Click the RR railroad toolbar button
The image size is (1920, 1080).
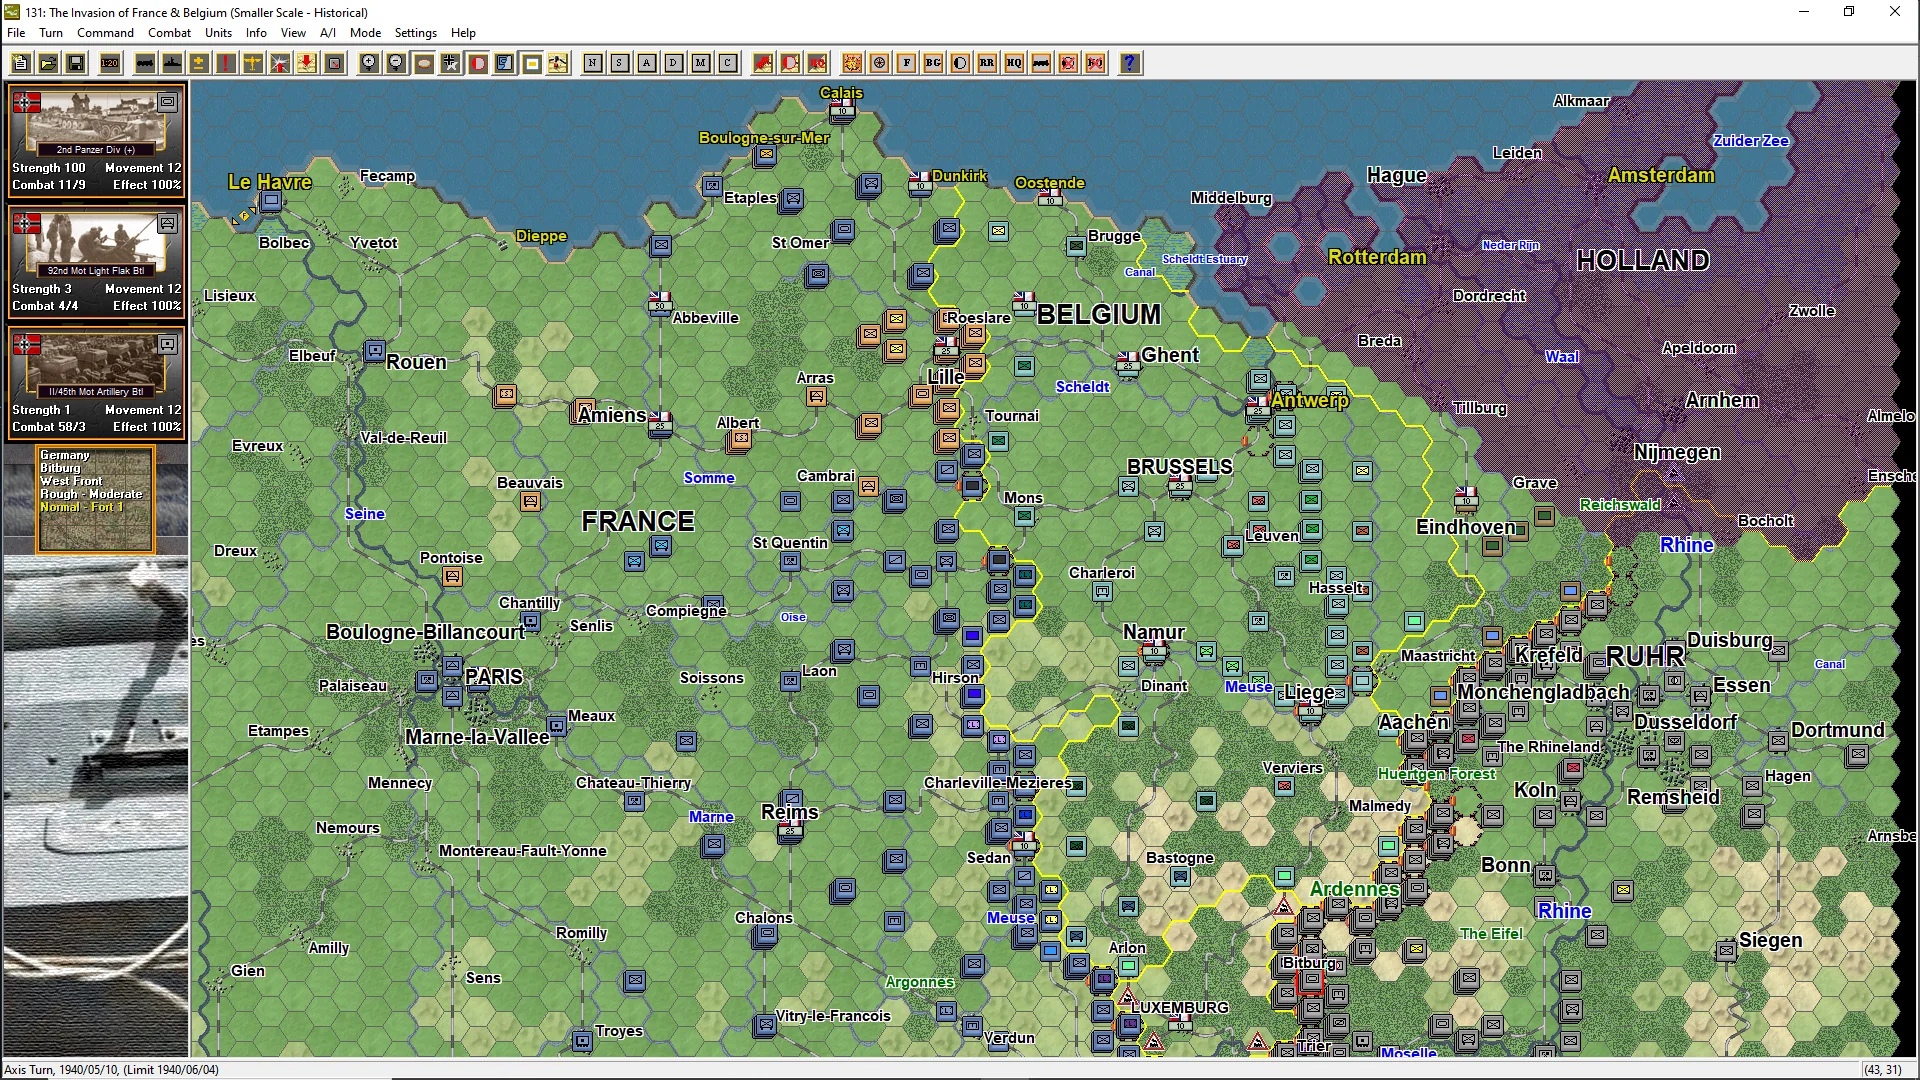(x=987, y=63)
